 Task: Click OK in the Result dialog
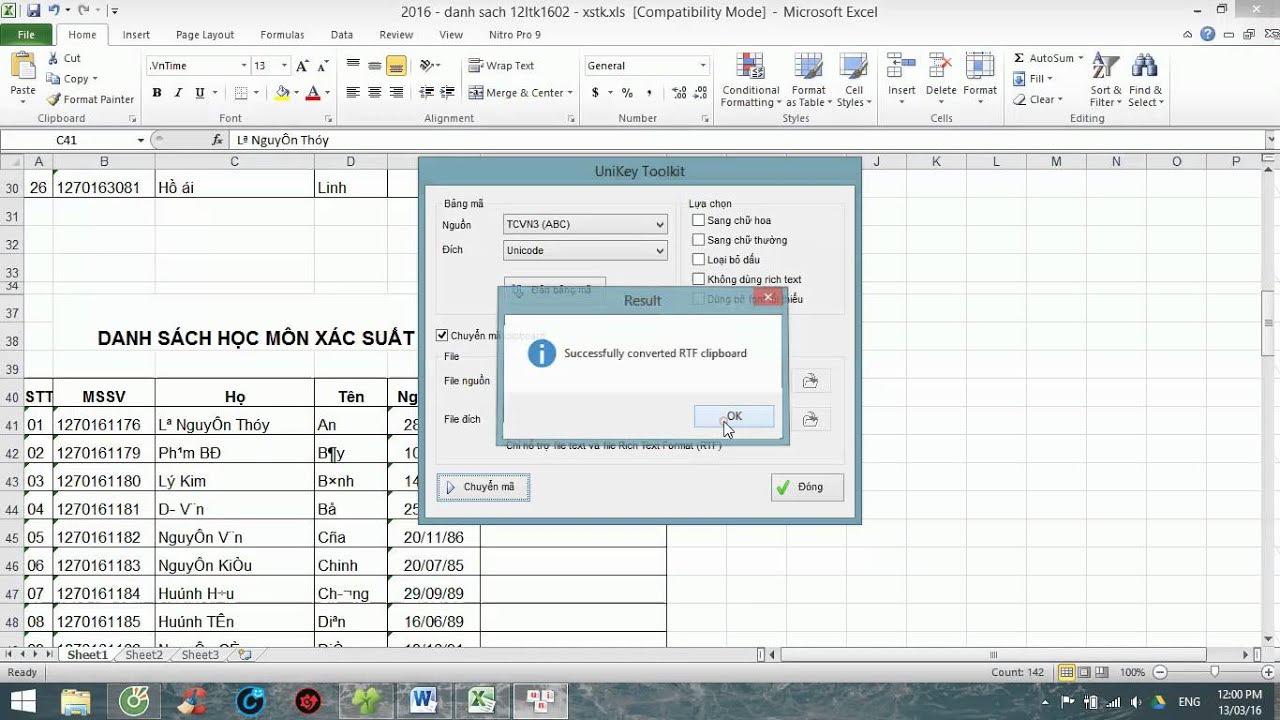(734, 416)
